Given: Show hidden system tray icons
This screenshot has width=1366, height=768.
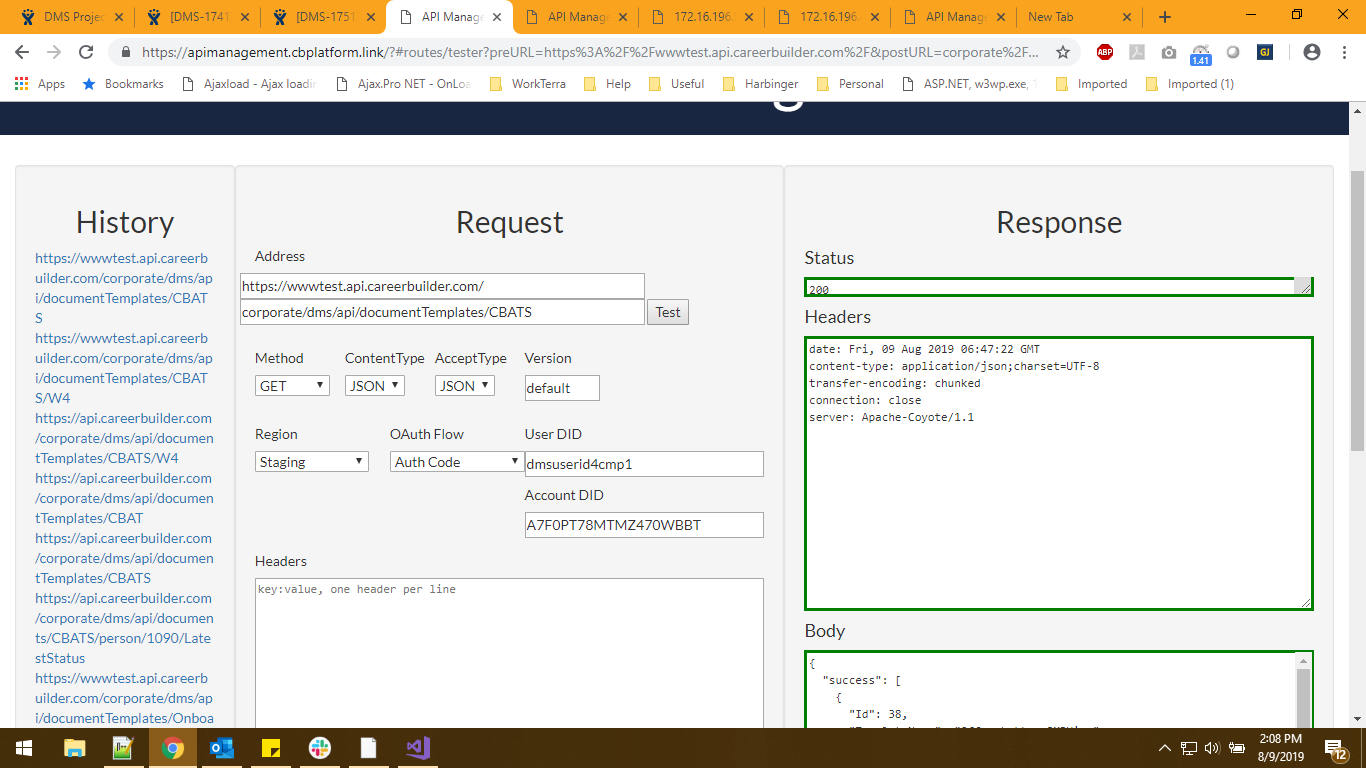Looking at the screenshot, I should (x=1165, y=748).
